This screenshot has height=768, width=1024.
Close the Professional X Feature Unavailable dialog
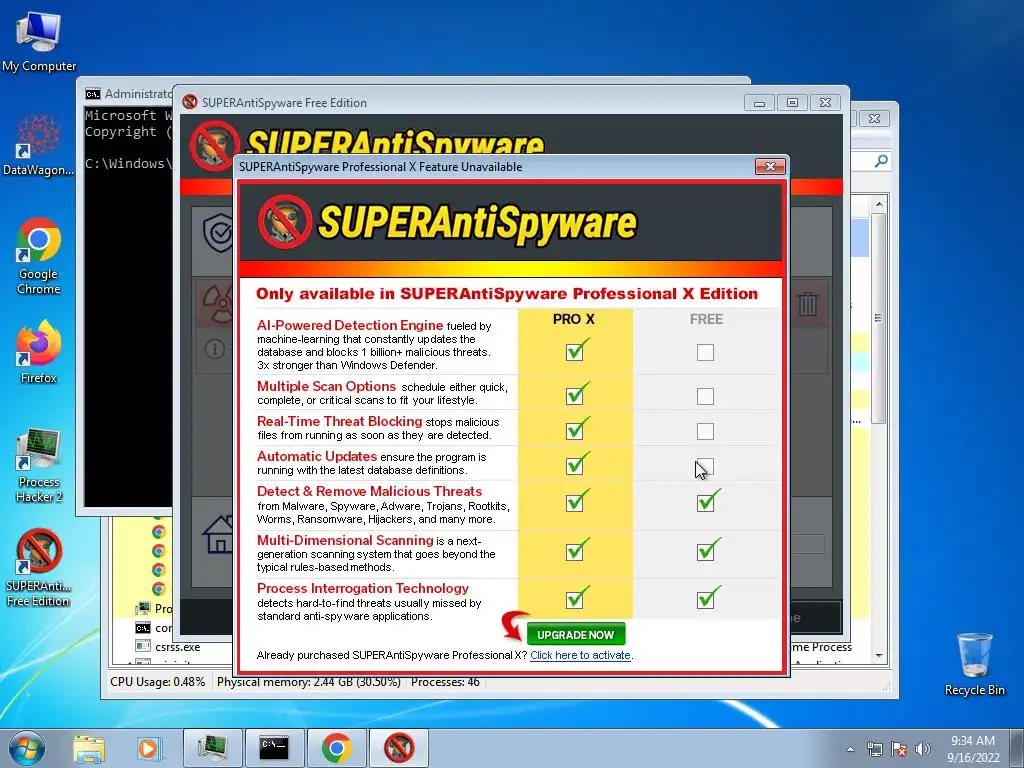770,167
